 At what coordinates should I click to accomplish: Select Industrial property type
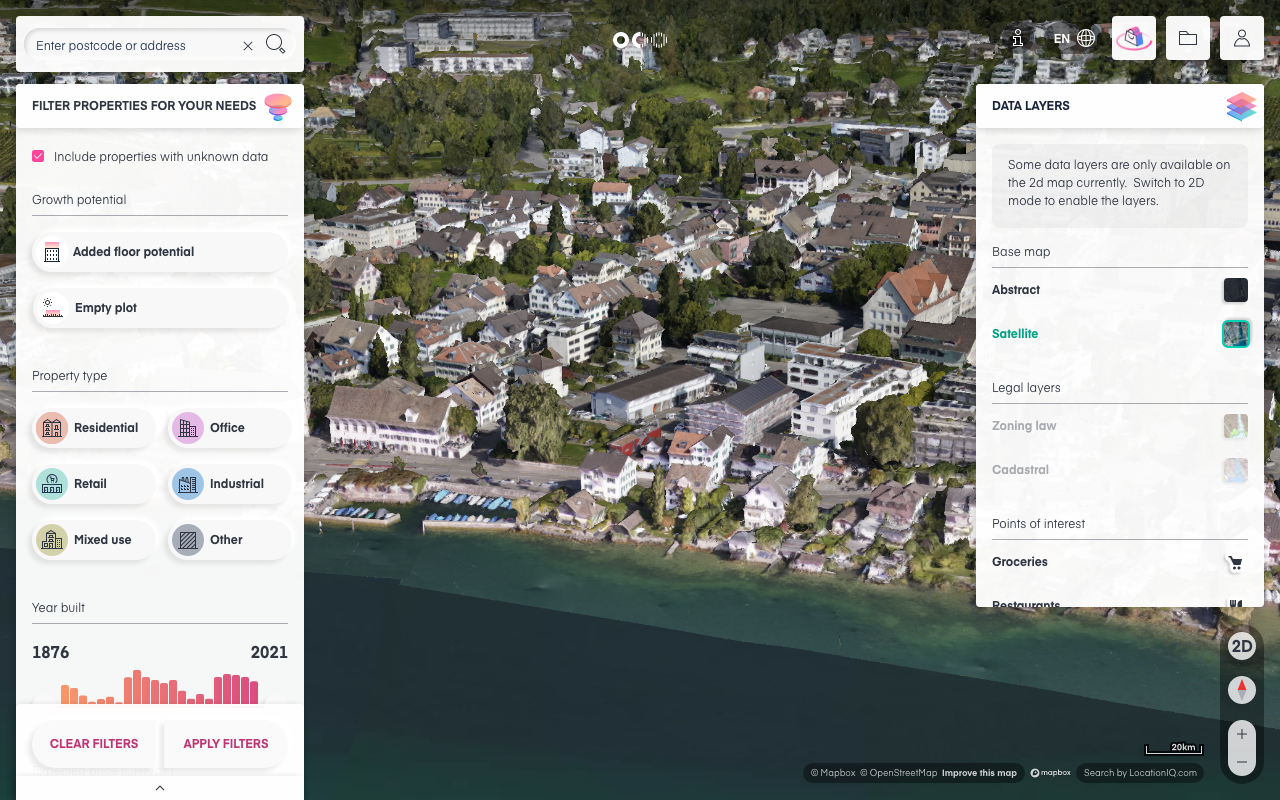[x=230, y=484]
